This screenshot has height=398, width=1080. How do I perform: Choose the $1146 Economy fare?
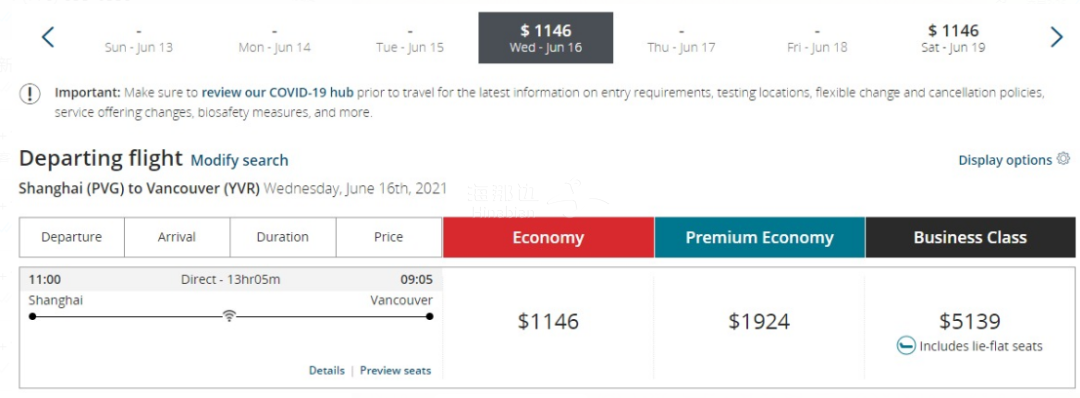tap(548, 322)
